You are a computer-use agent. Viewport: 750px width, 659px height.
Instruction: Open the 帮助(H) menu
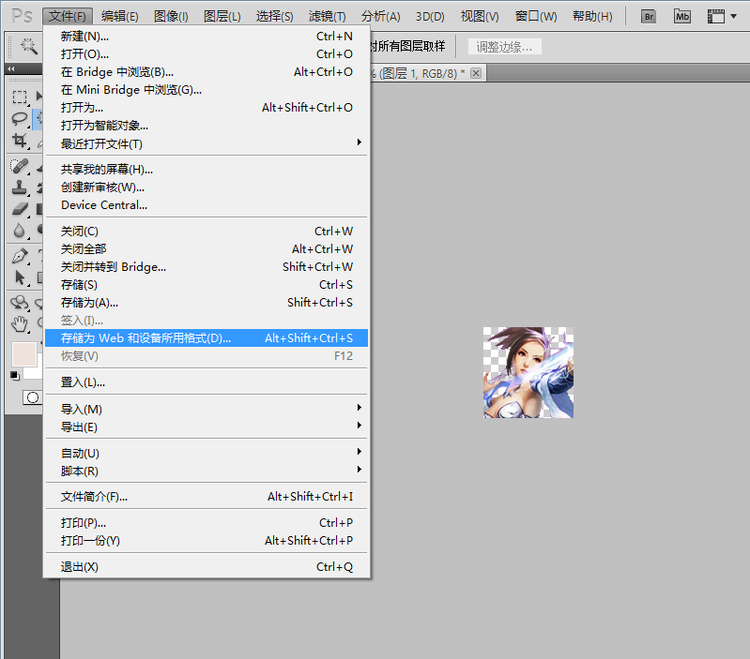pyautogui.click(x=592, y=17)
